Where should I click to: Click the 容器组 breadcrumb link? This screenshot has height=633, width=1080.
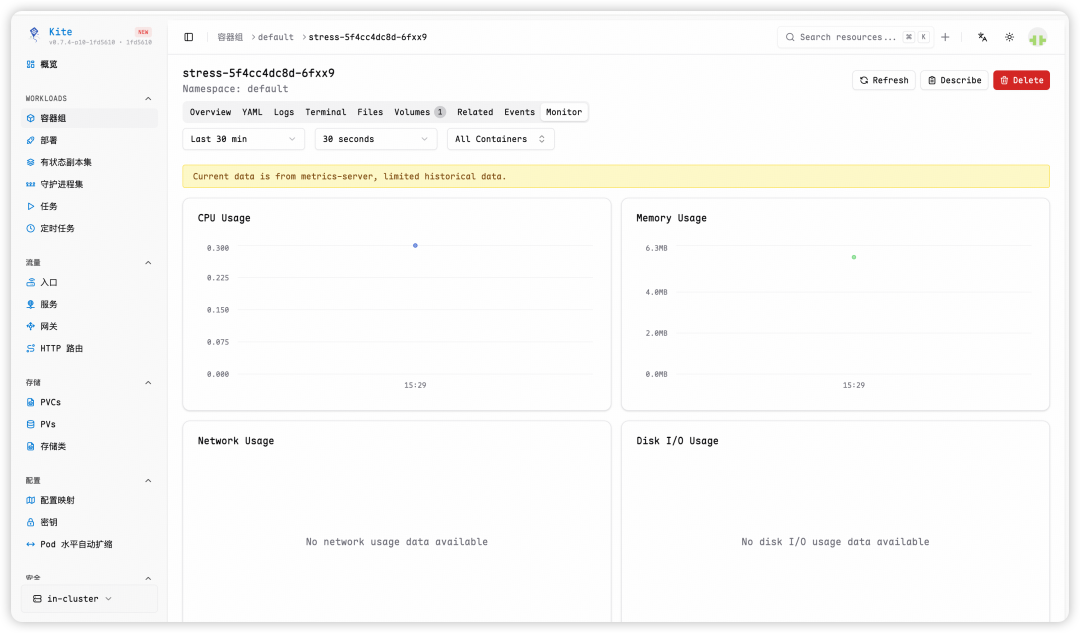click(x=230, y=37)
